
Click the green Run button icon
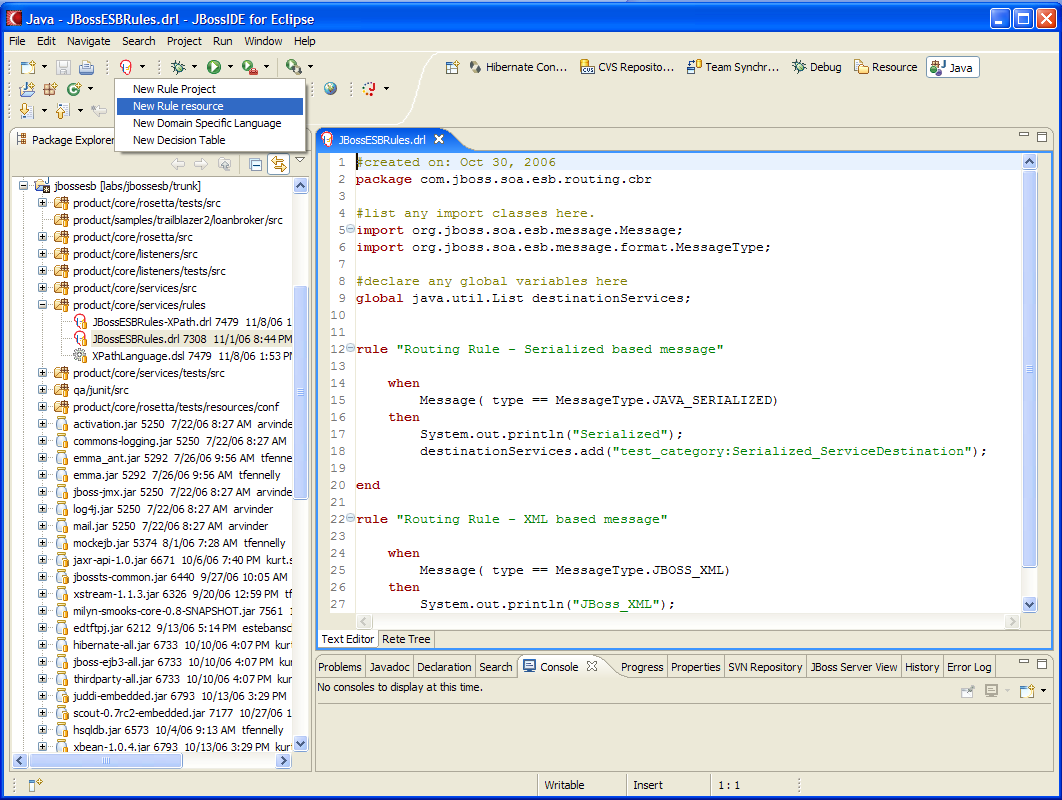pyautogui.click(x=214, y=67)
